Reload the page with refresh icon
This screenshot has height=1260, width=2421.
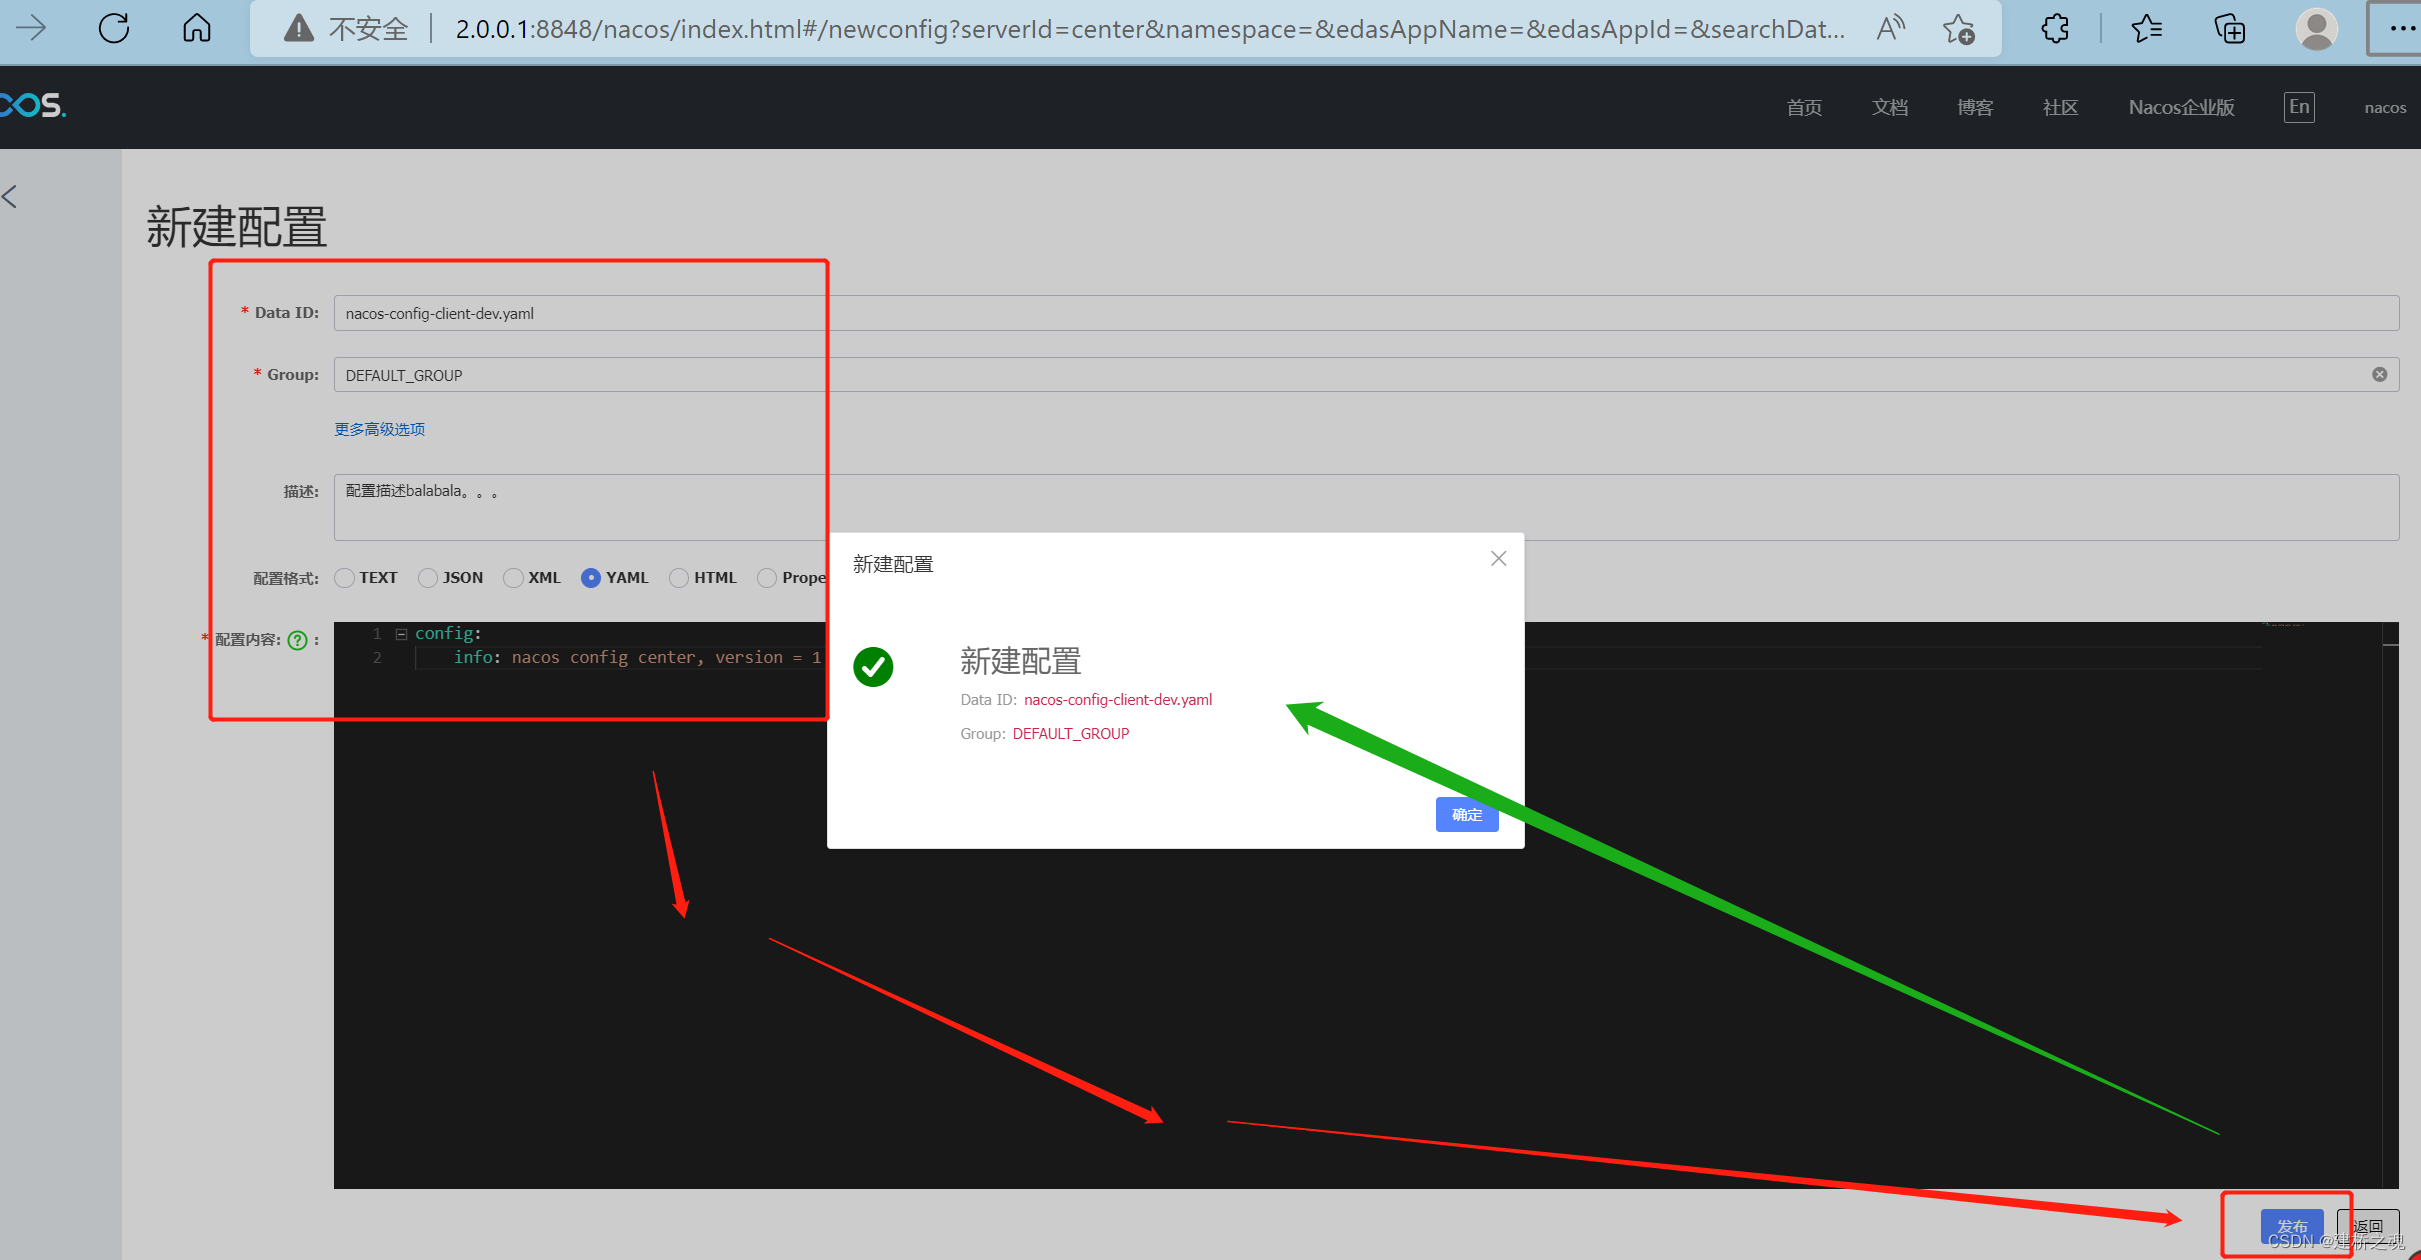point(114,28)
